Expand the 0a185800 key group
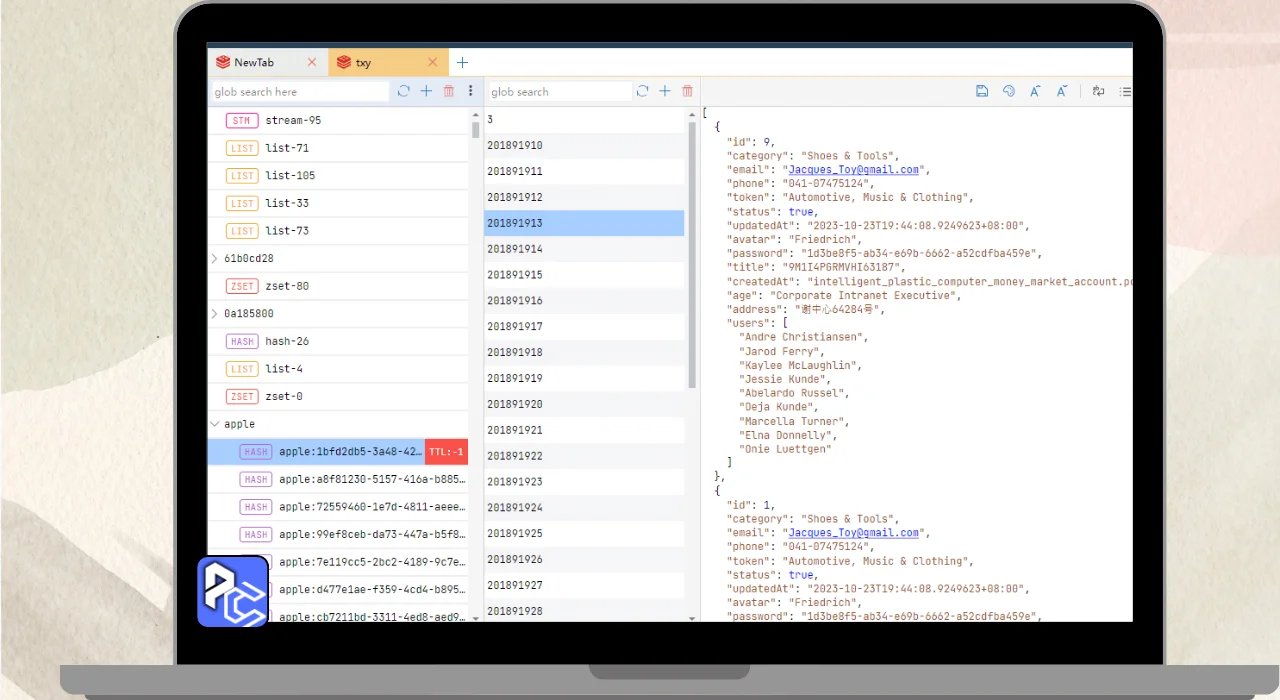 click(x=215, y=314)
